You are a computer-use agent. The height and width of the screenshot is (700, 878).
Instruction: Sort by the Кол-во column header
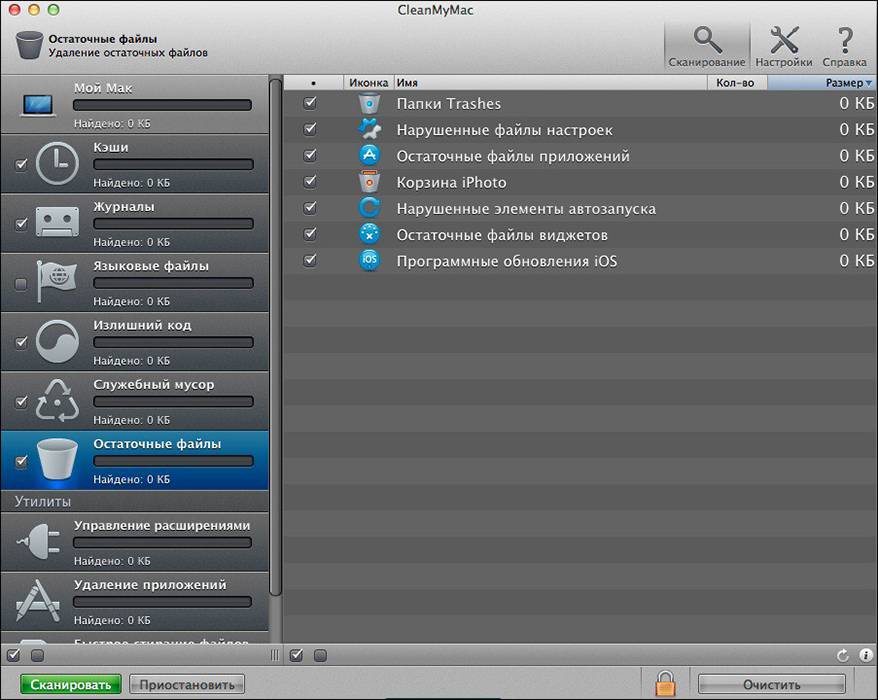pyautogui.click(x=735, y=82)
